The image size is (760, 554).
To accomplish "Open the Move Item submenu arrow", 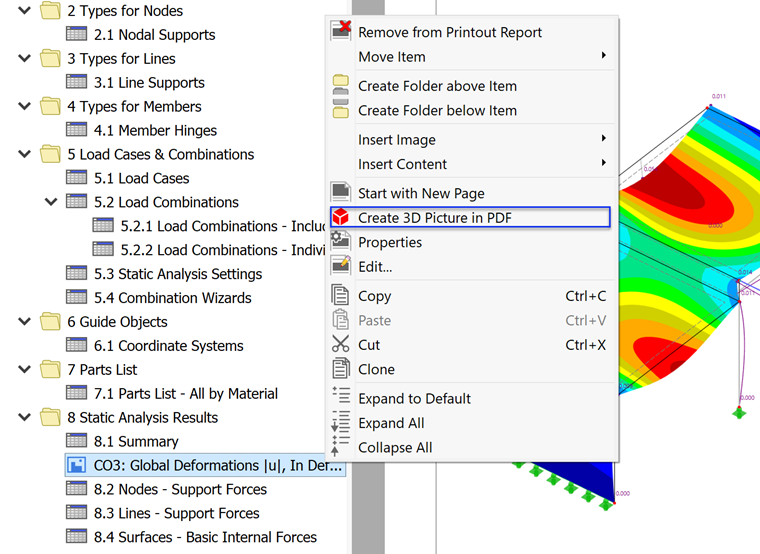I will (x=603, y=56).
